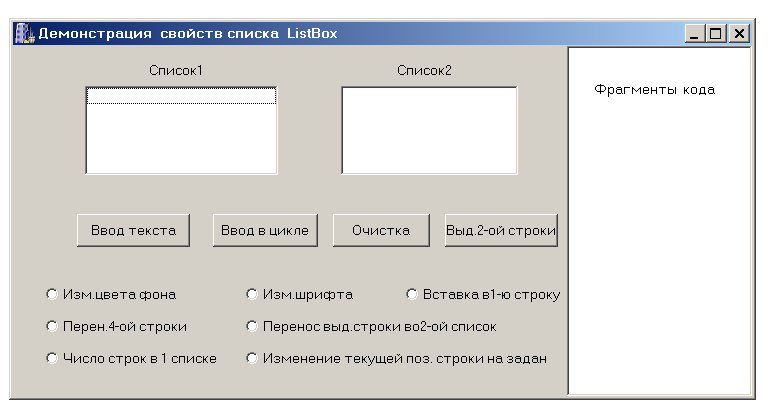The width and height of the screenshot is (769, 411).
Task: Click the application icon in title bar
Action: (24, 33)
